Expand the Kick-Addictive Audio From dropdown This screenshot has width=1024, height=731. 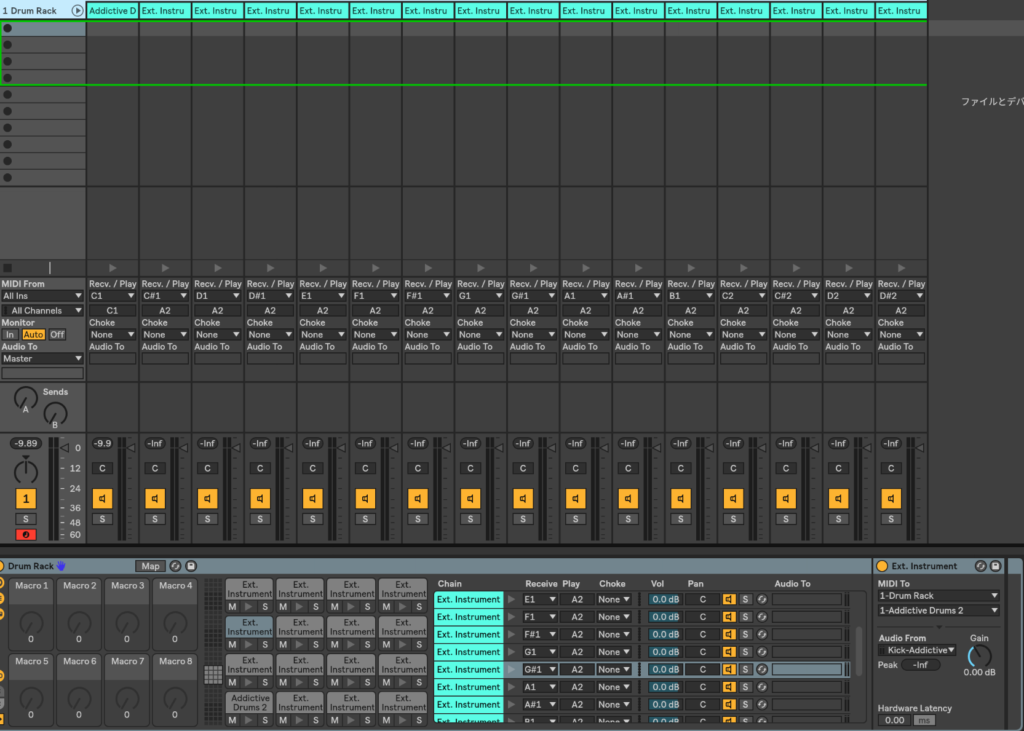[x=917, y=650]
